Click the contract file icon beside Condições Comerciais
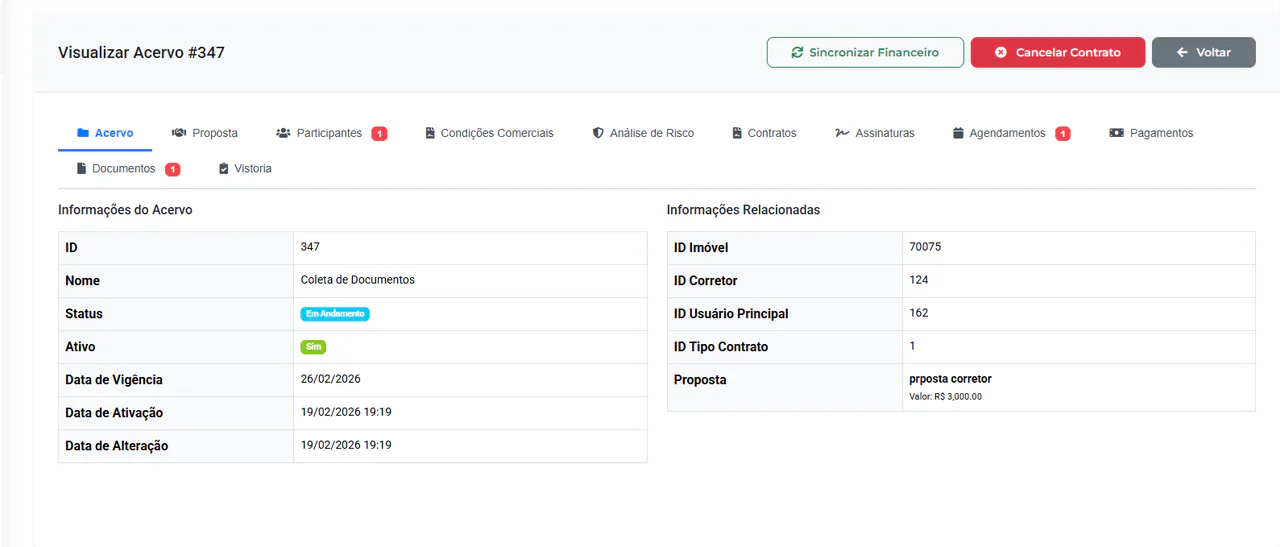The image size is (1280, 547). [x=430, y=133]
